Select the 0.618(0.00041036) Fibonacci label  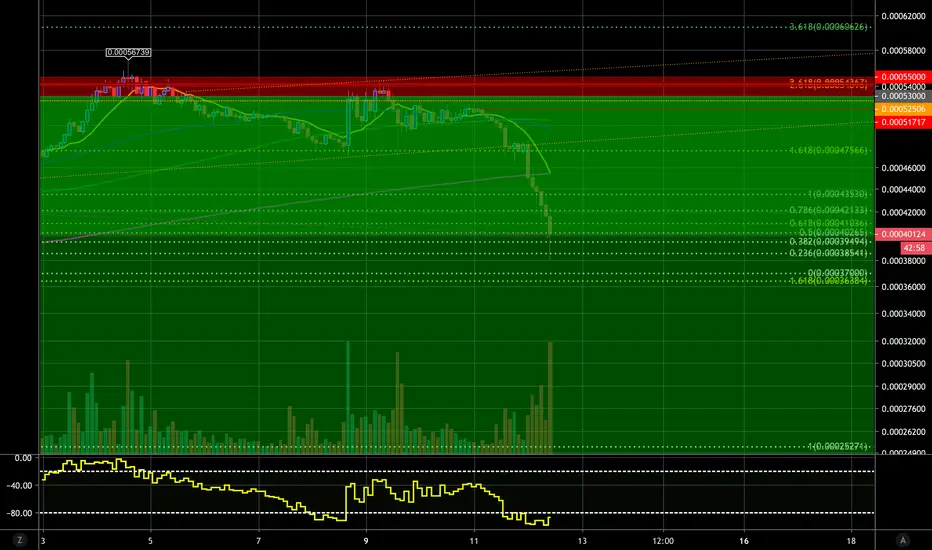828,224
